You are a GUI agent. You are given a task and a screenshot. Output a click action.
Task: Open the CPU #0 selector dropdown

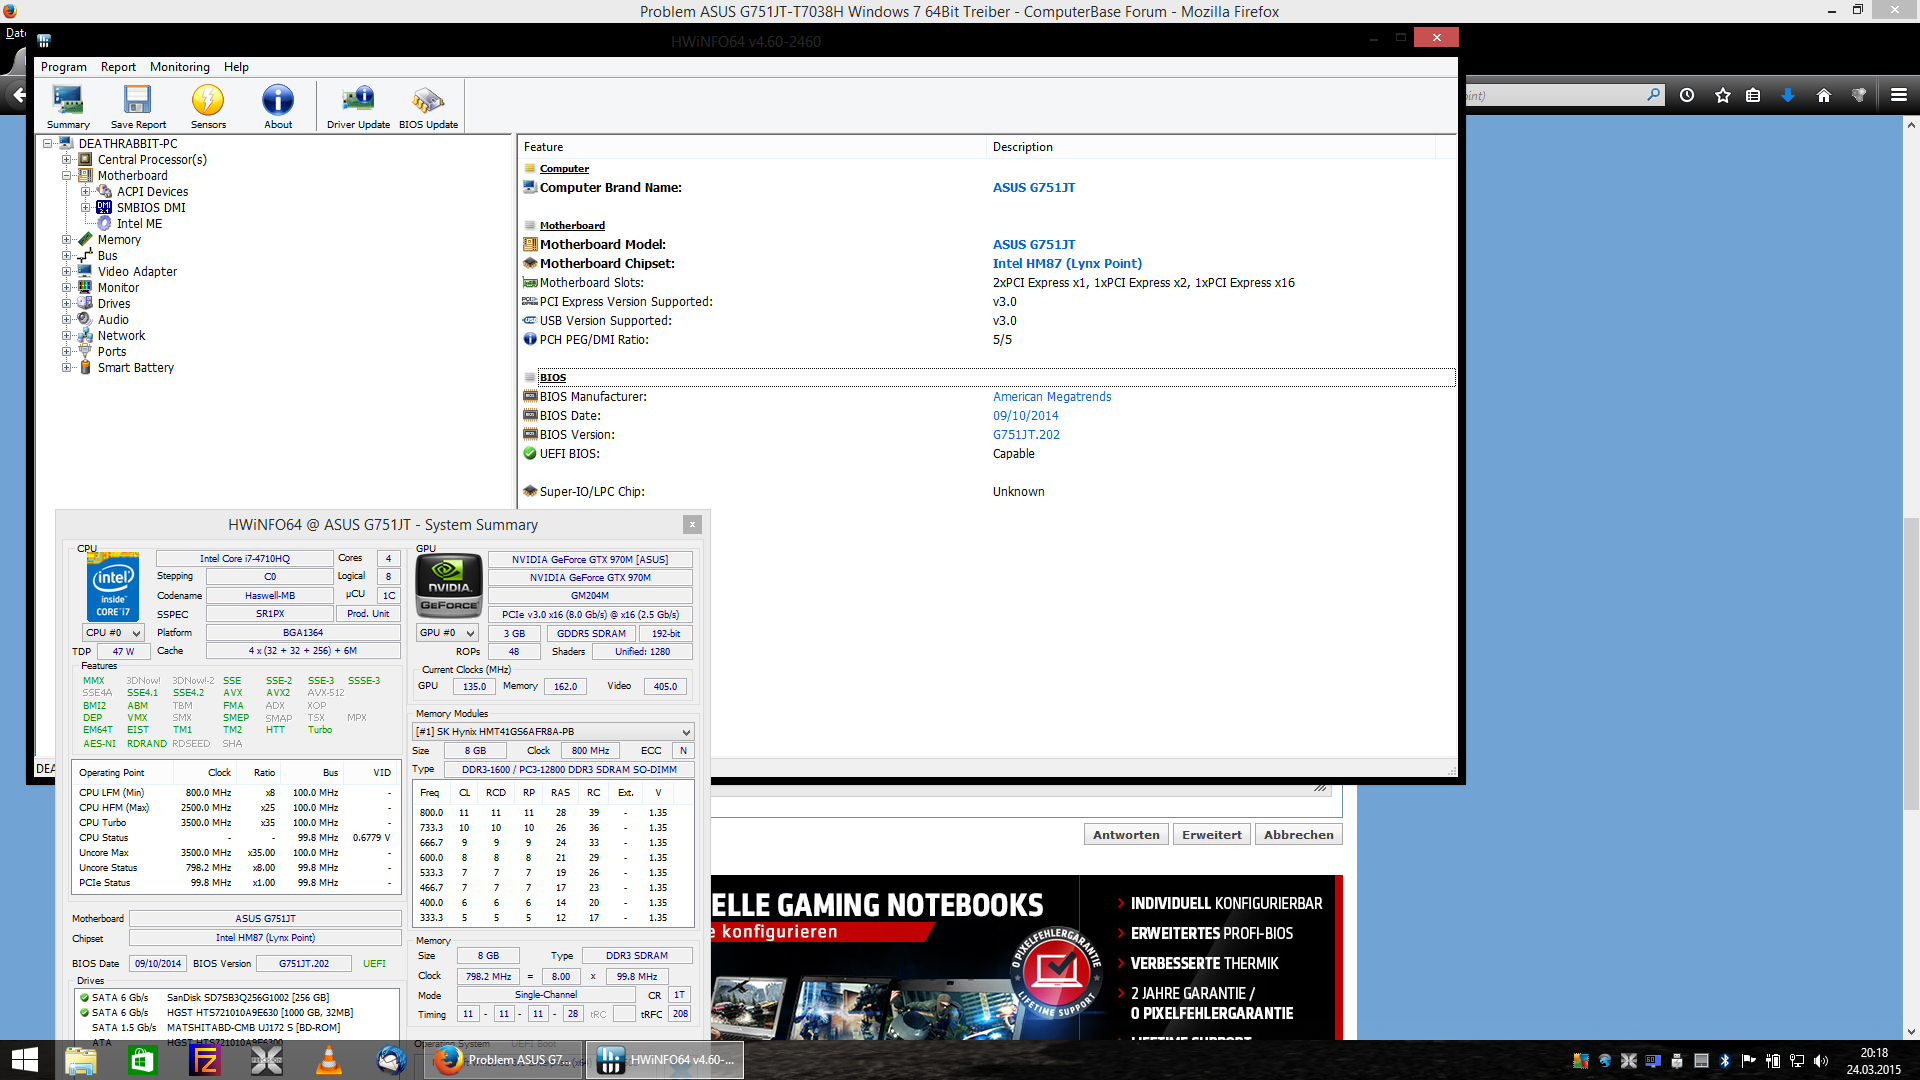tap(113, 633)
